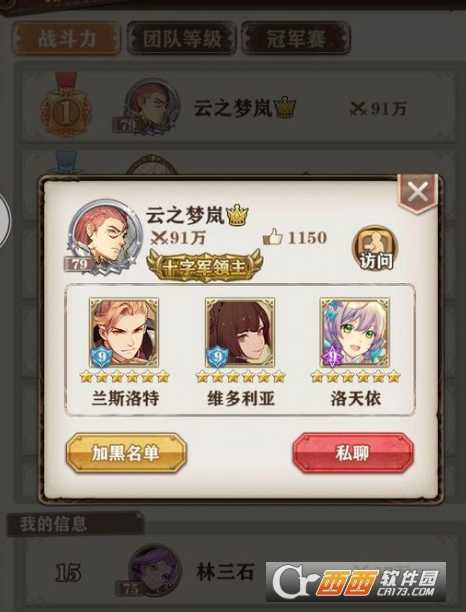Viewport: 466px width, 612px height.
Task: Click the 加黑名单 blacklist button
Action: pos(126,453)
